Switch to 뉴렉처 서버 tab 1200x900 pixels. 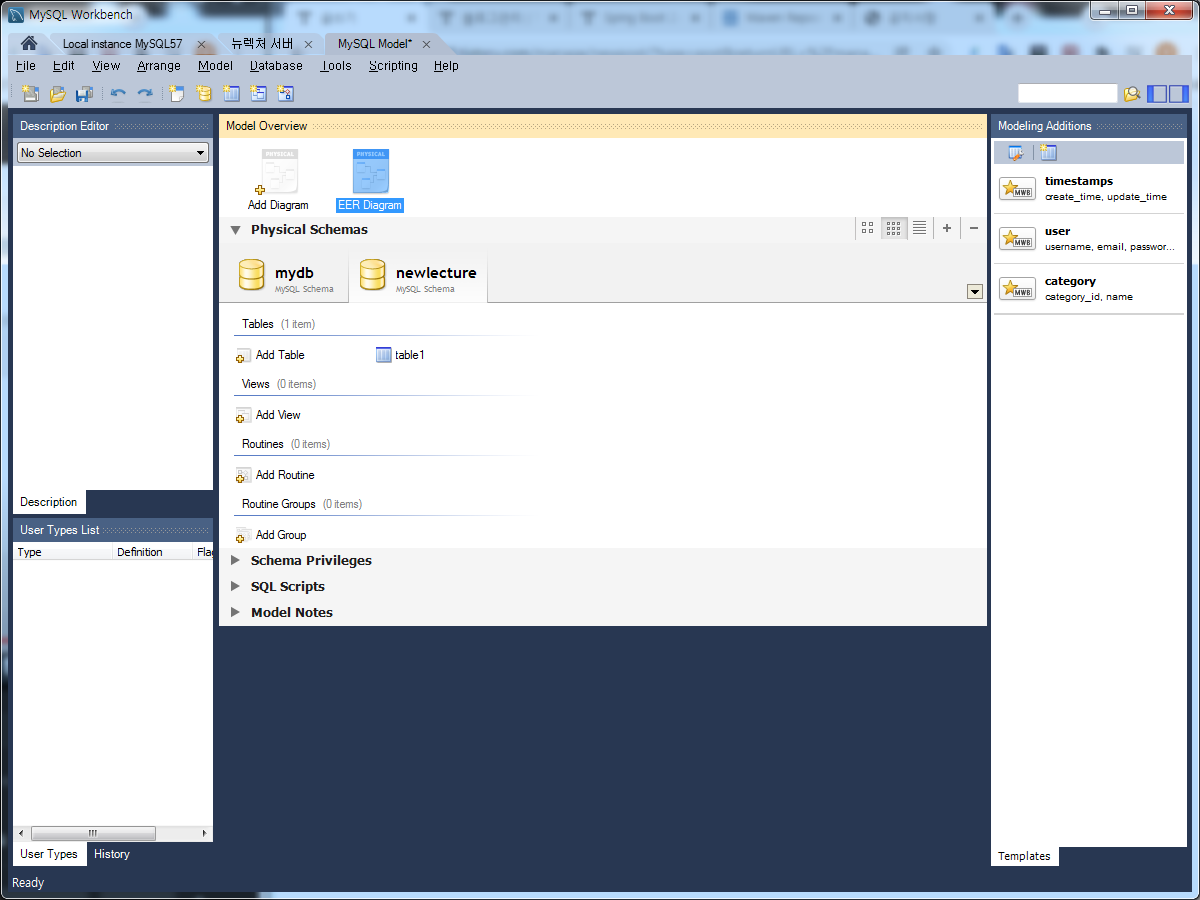pos(261,44)
